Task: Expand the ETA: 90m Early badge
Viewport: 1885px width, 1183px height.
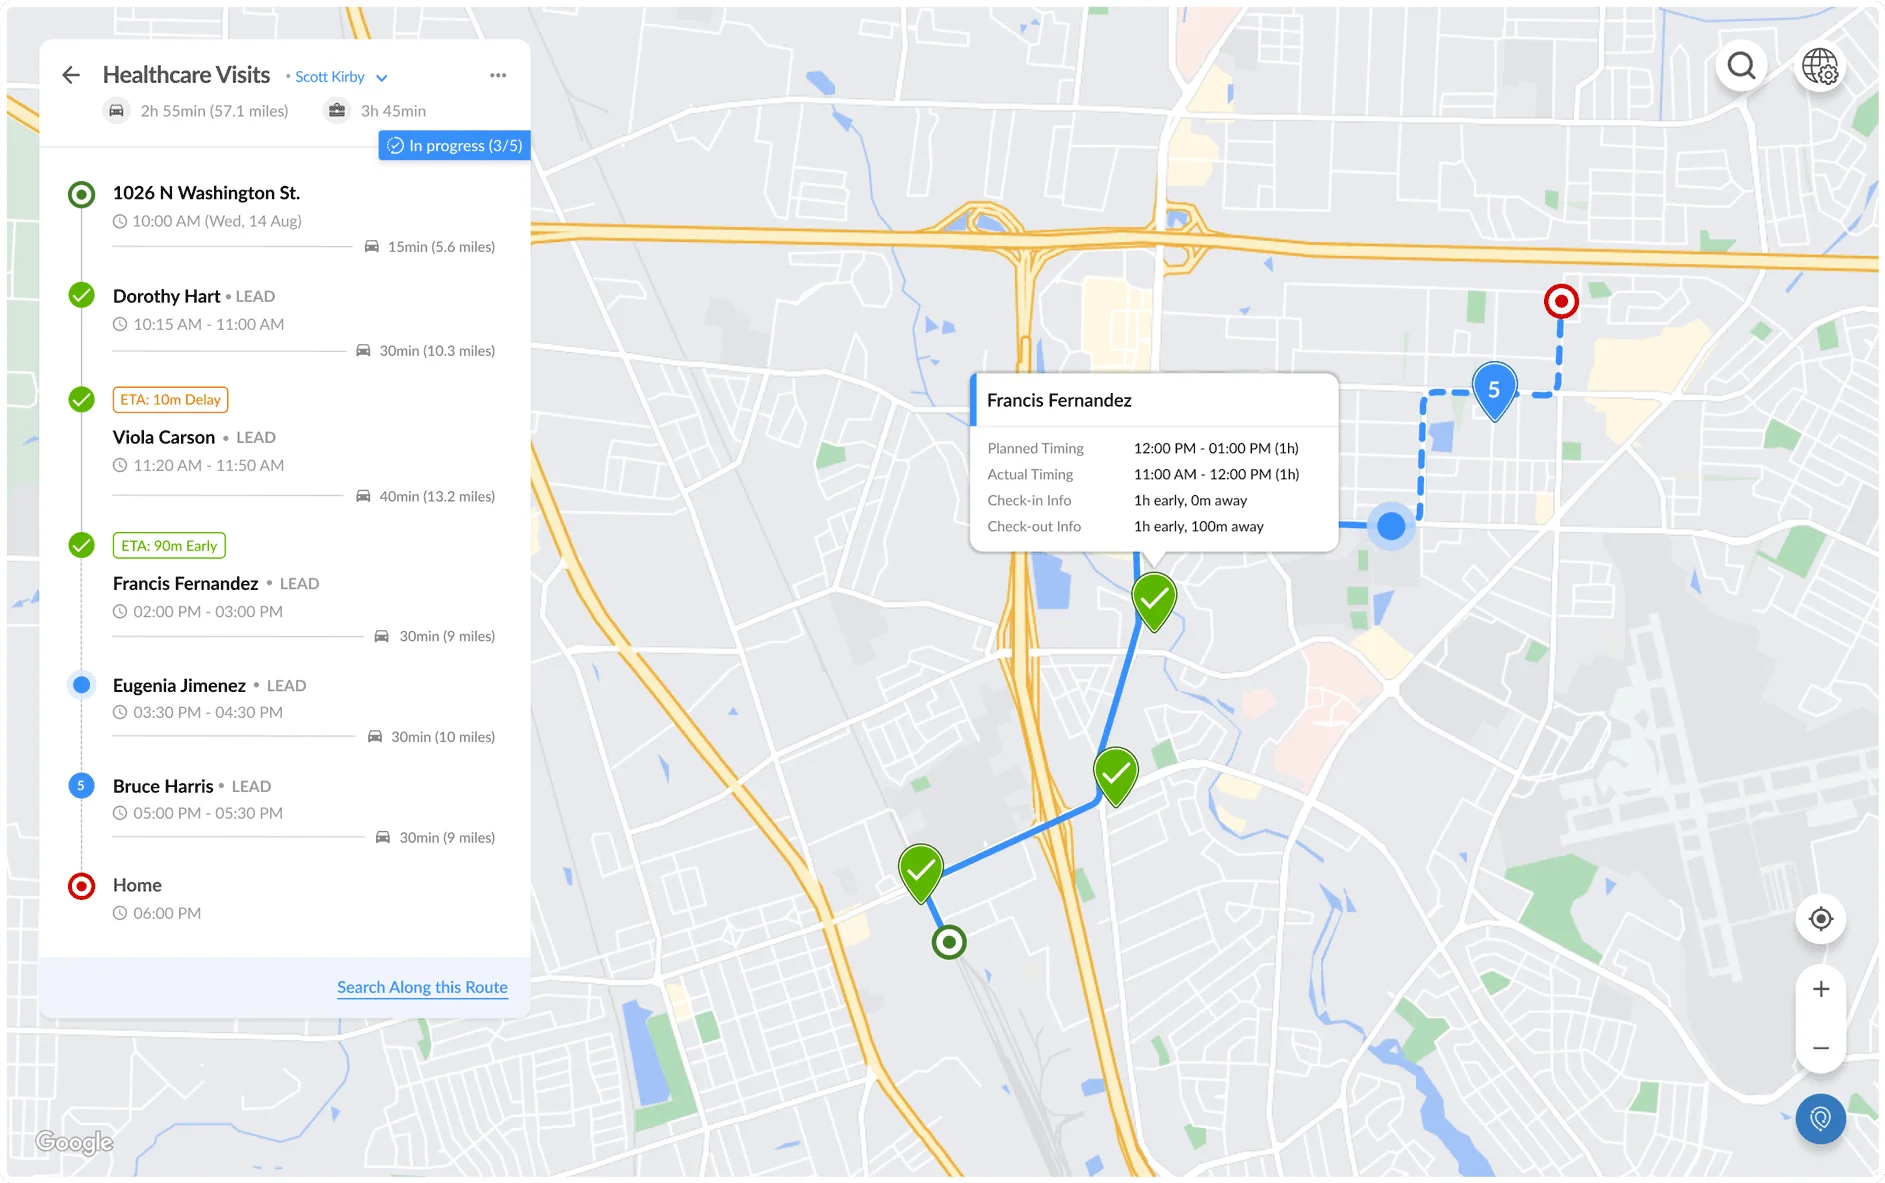Action: tap(168, 545)
